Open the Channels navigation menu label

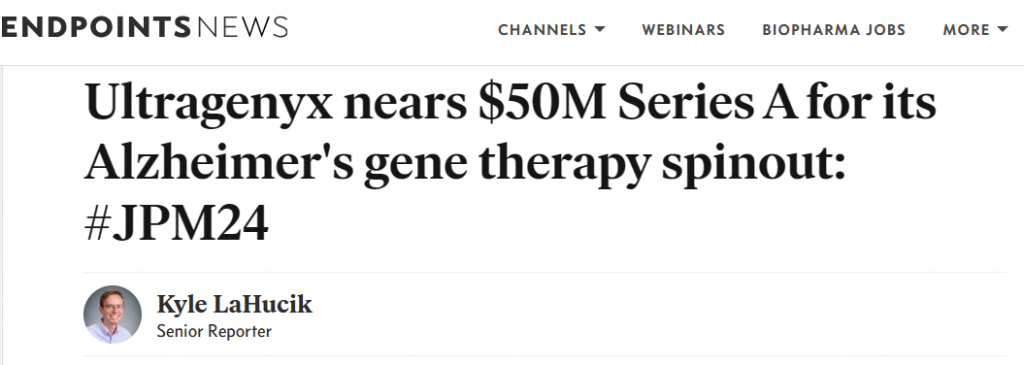pyautogui.click(x=542, y=30)
